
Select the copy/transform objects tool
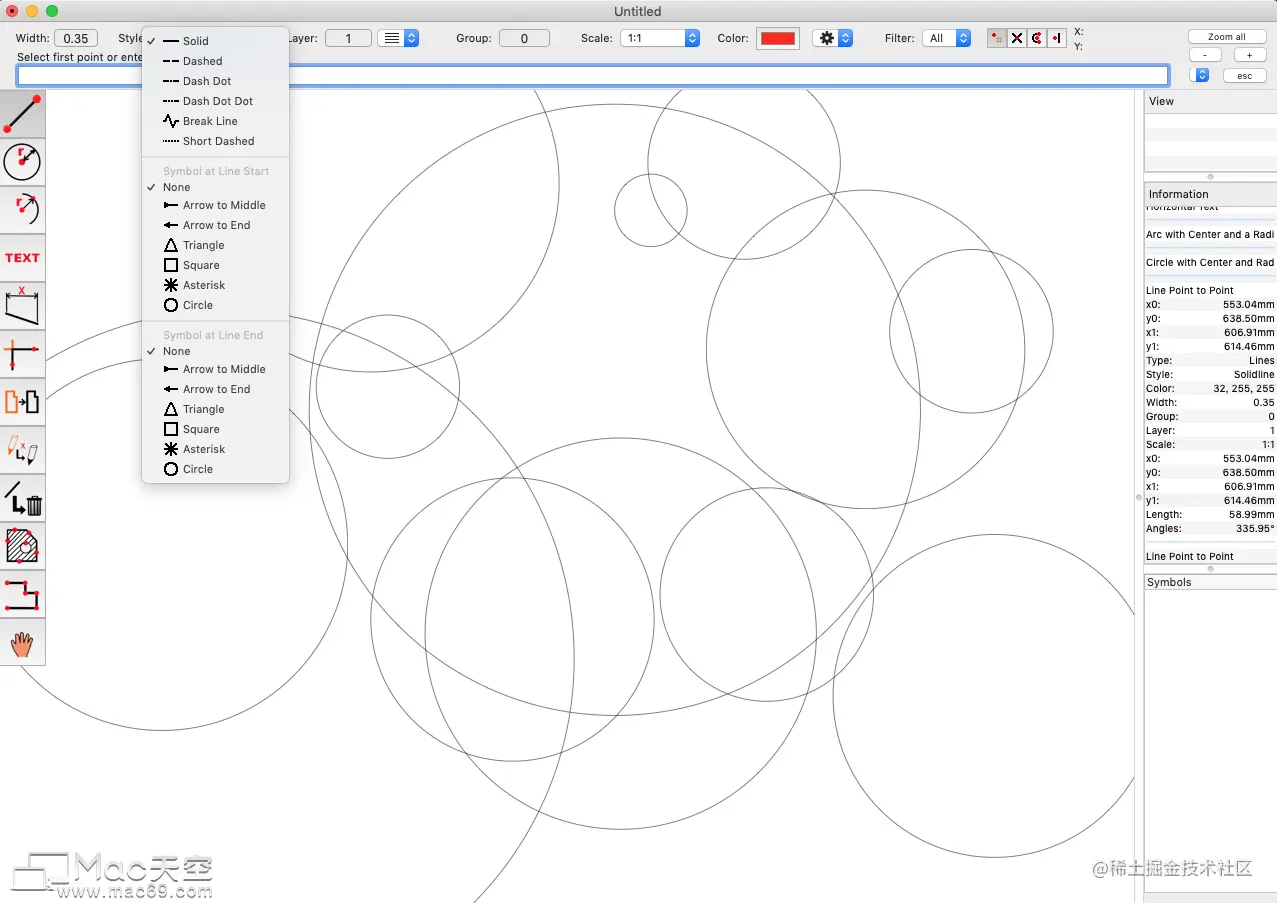click(x=22, y=402)
